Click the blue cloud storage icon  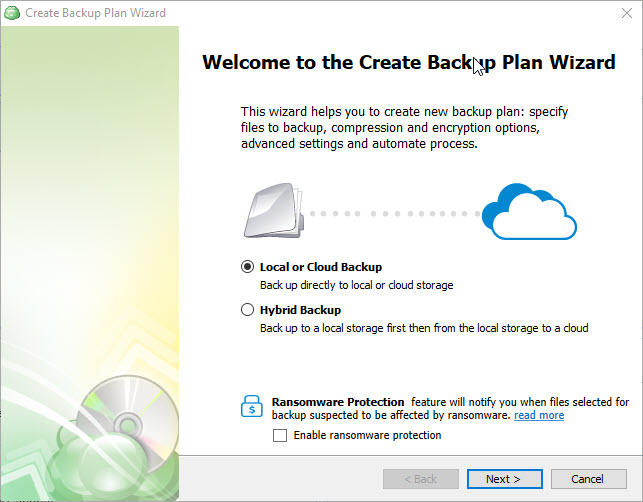(x=529, y=212)
